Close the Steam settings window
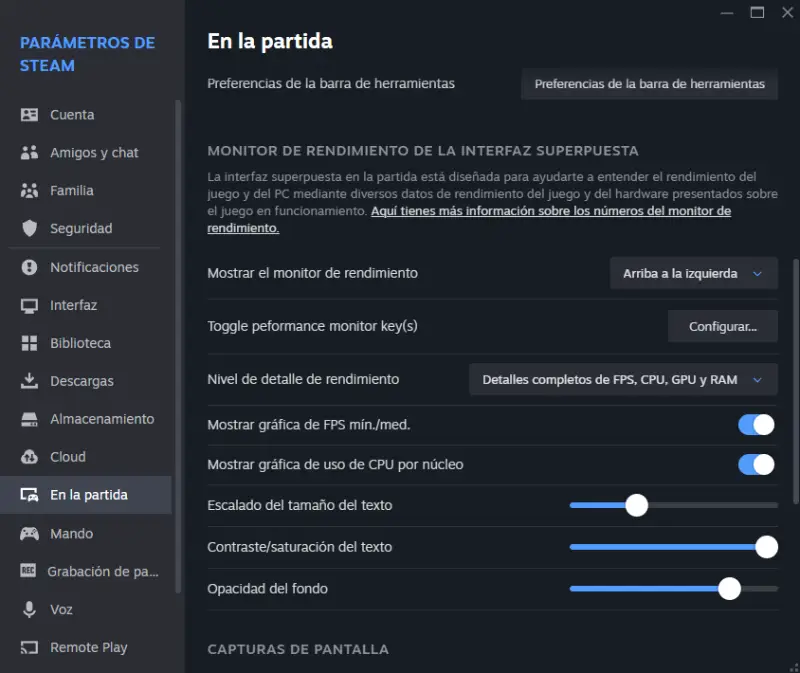Image resolution: width=800 pixels, height=673 pixels. (x=787, y=12)
